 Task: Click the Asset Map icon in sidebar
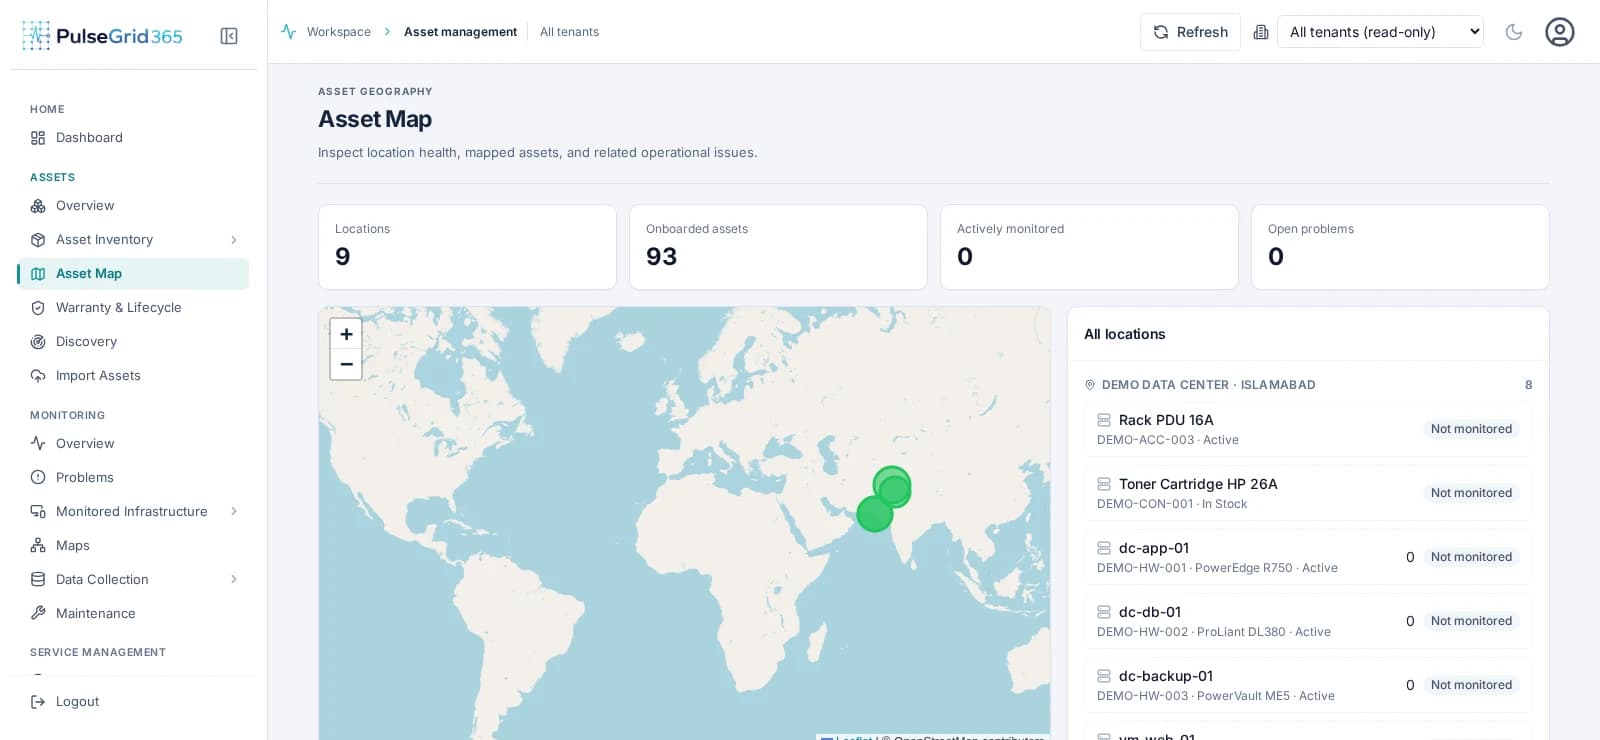(38, 274)
